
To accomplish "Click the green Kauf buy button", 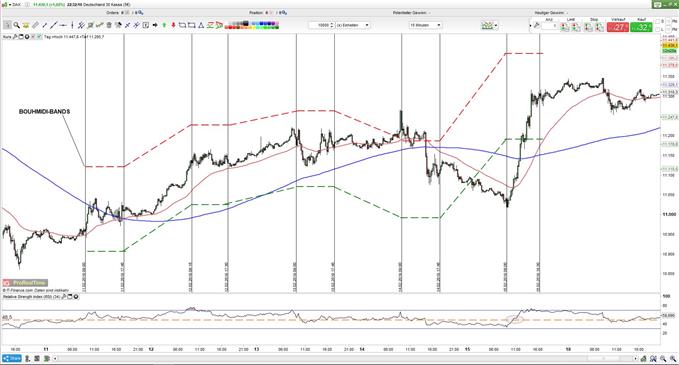I will click(x=641, y=27).
